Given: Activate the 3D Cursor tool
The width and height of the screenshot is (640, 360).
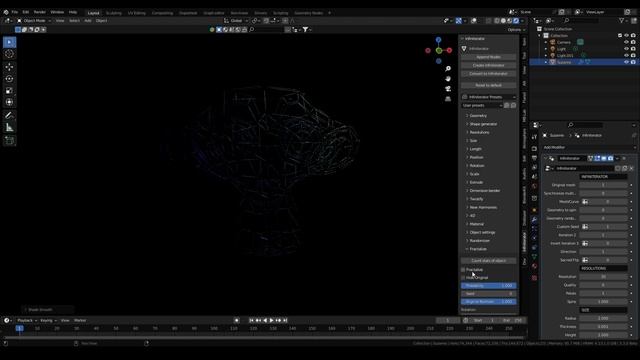Looking at the screenshot, I should tap(9, 54).
